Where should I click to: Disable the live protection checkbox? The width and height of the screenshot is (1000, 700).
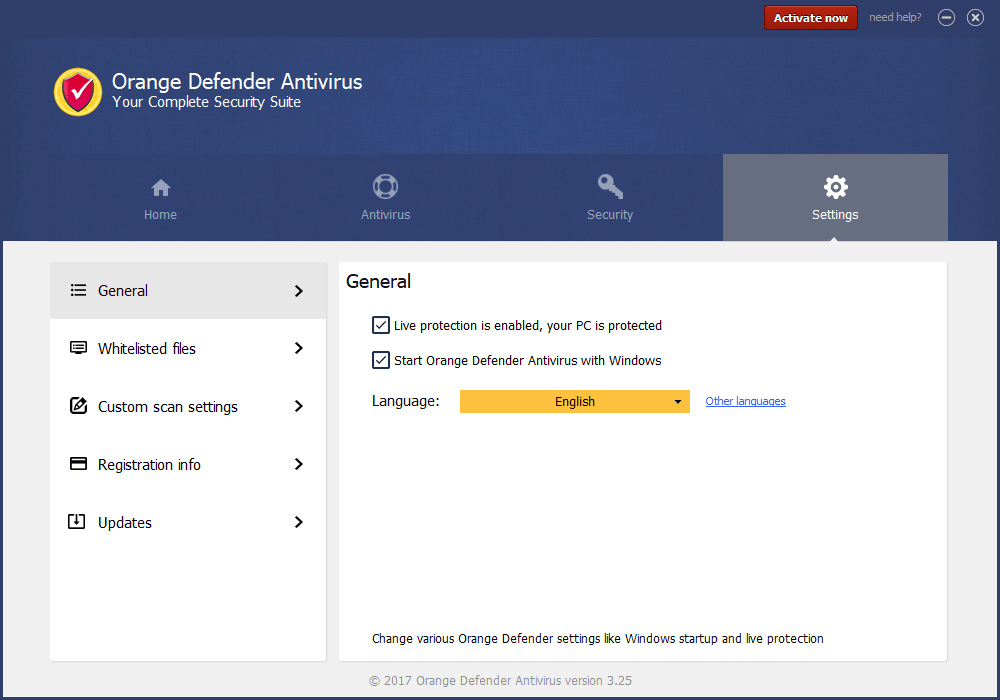381,325
